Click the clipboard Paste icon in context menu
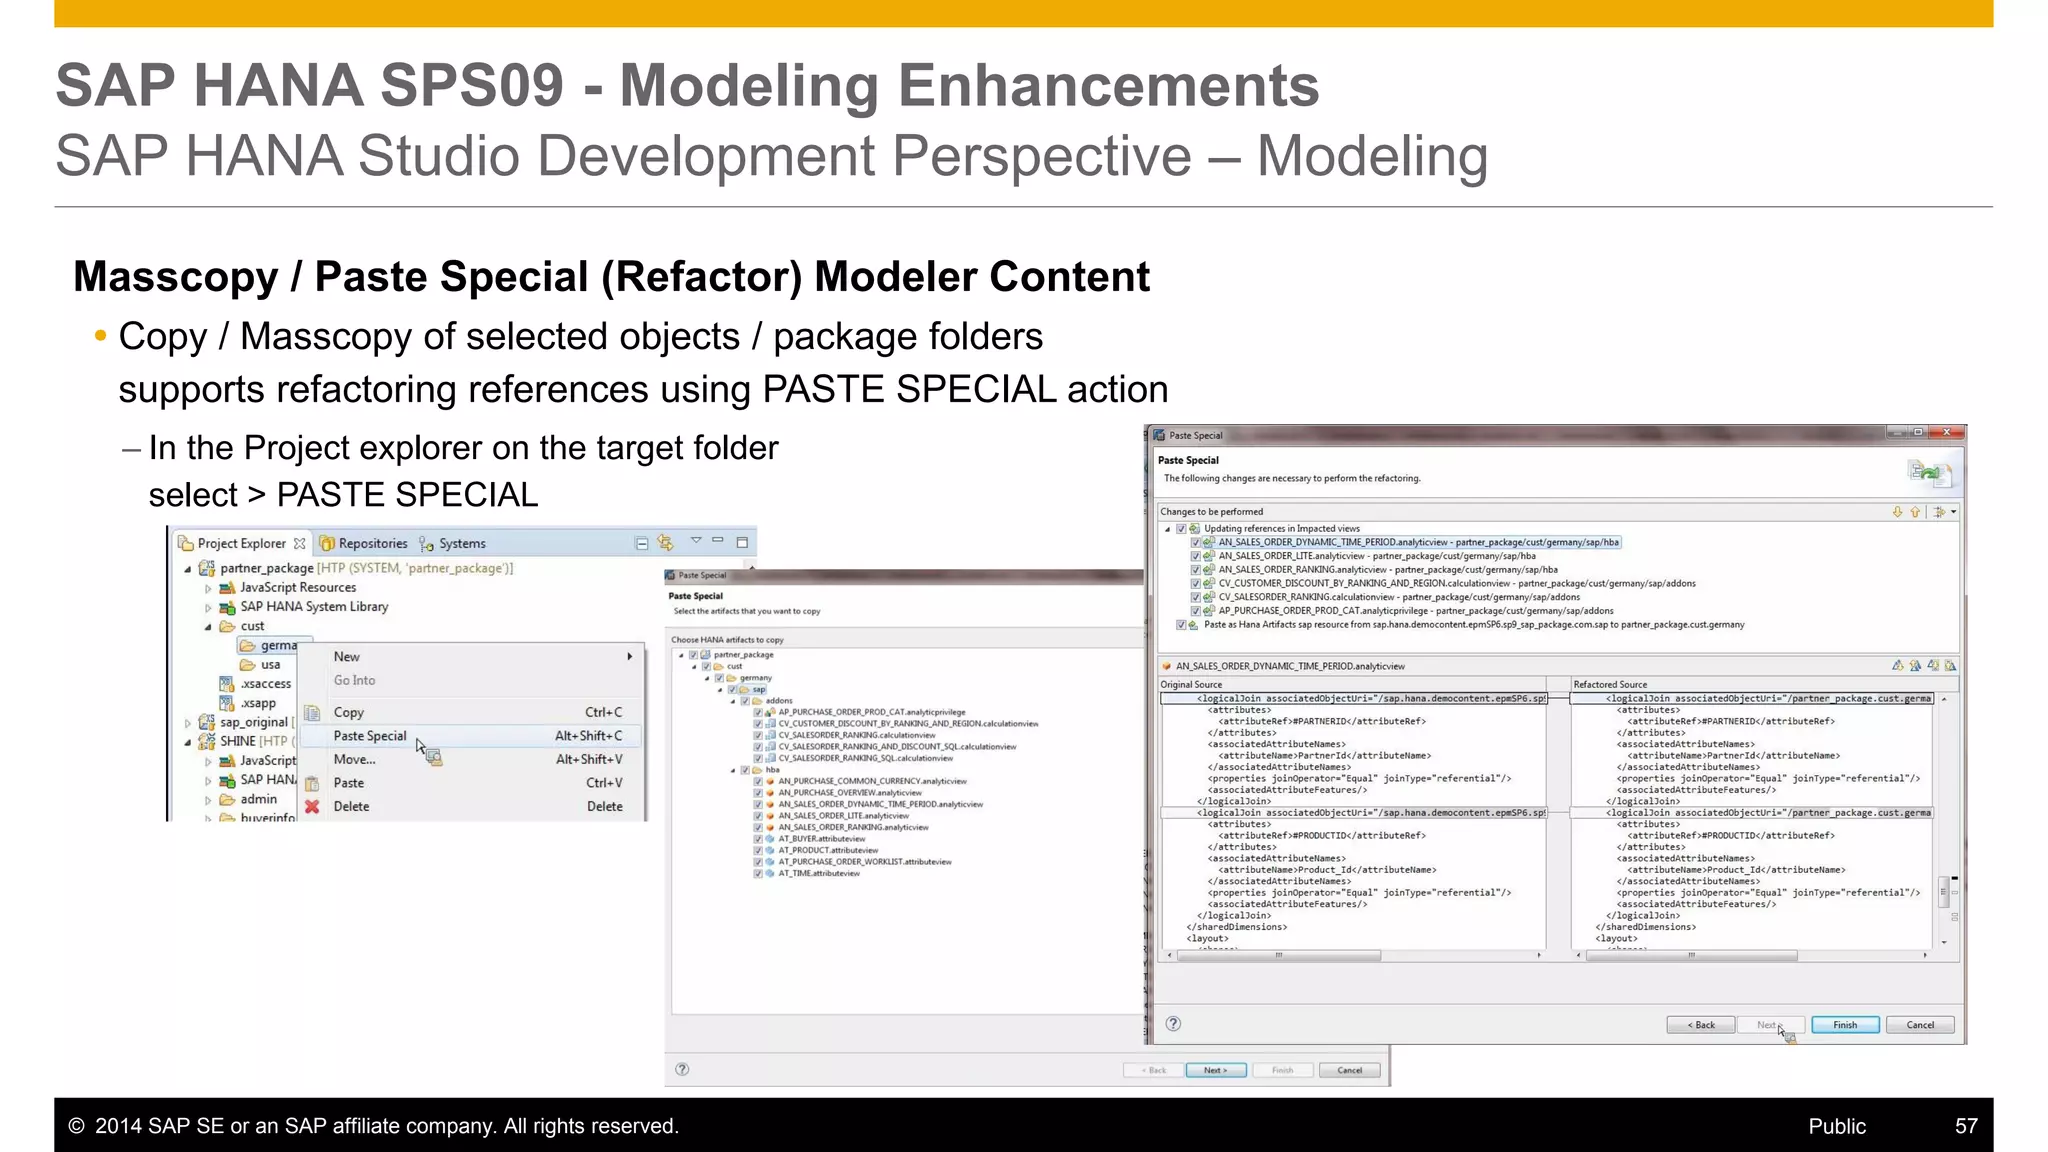Viewport: 2048px width, 1152px height. point(312,783)
